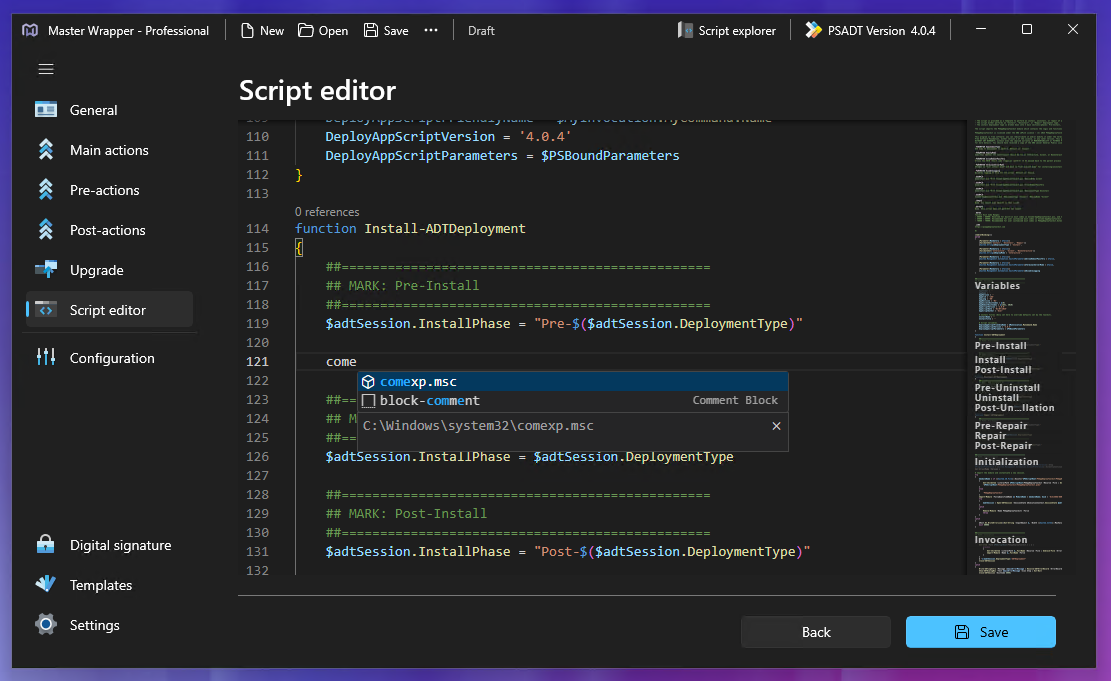1111x681 pixels.
Task: Click the Configuration sliders icon
Action: (46, 358)
